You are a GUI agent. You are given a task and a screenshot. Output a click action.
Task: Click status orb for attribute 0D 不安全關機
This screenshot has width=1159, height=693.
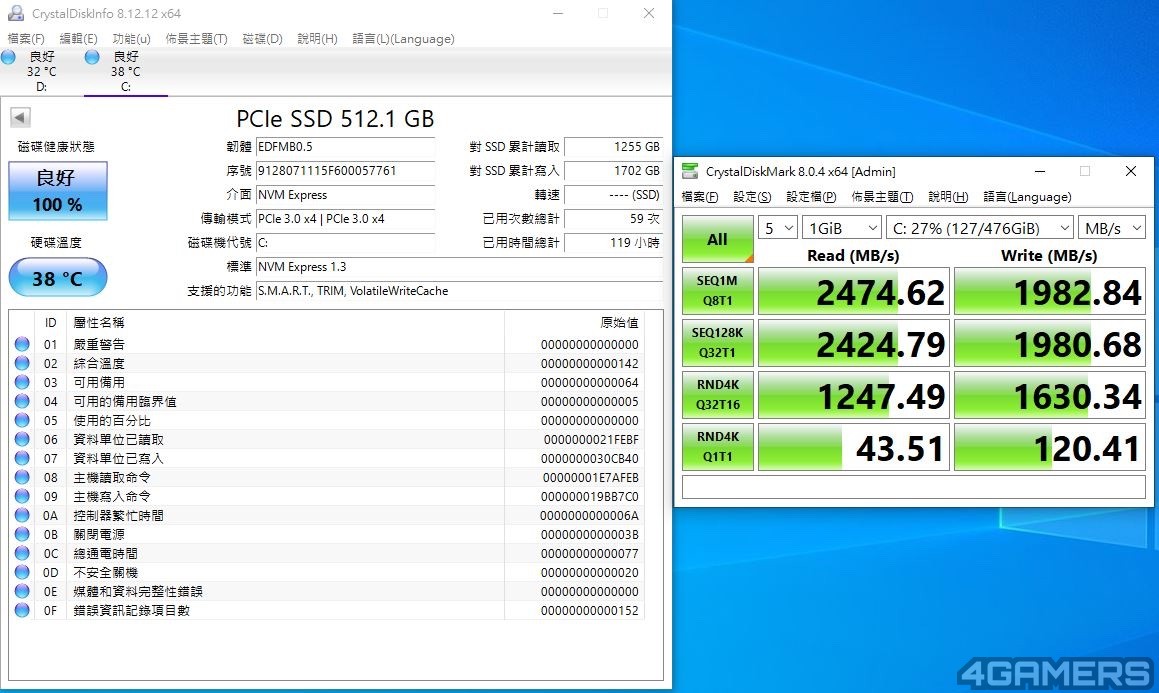point(22,573)
